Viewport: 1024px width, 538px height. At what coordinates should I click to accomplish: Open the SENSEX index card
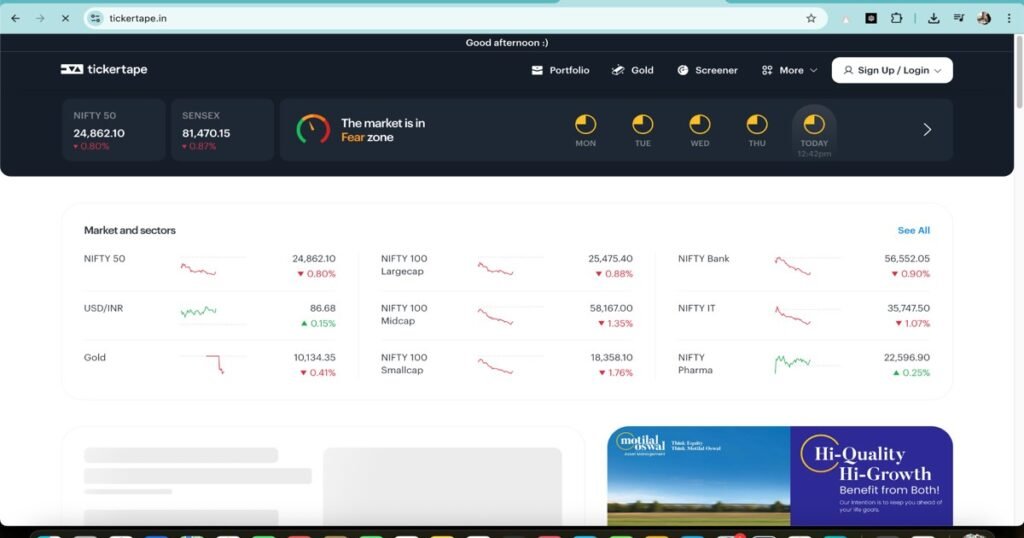coord(222,130)
